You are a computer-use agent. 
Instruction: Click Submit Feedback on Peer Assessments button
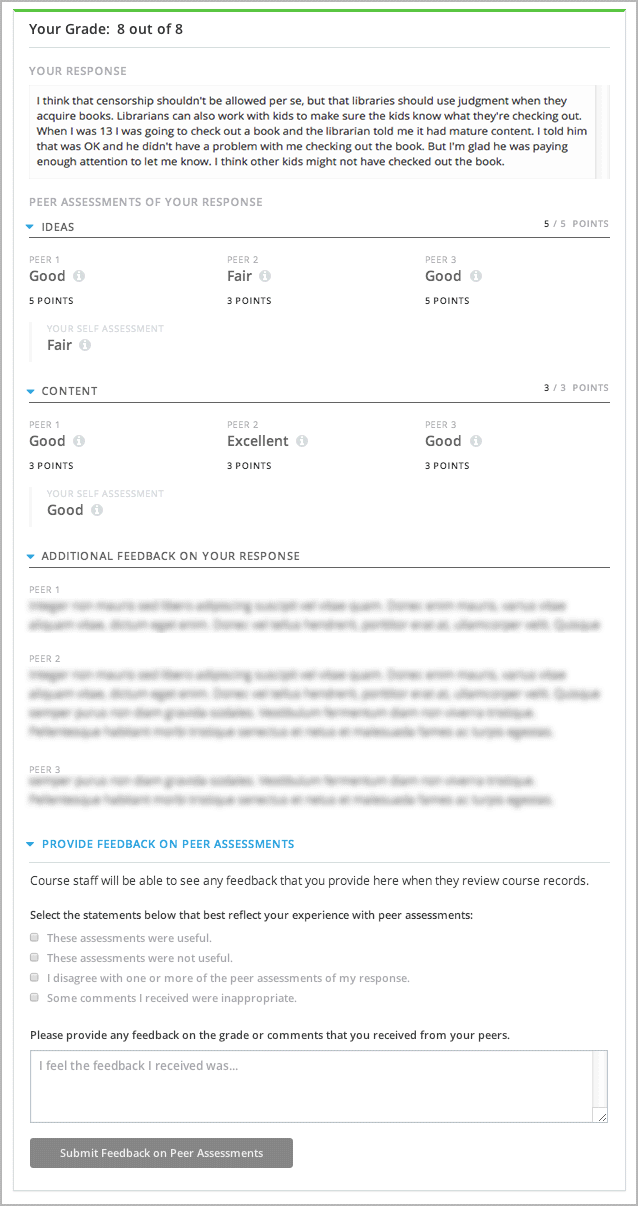[x=161, y=1153]
